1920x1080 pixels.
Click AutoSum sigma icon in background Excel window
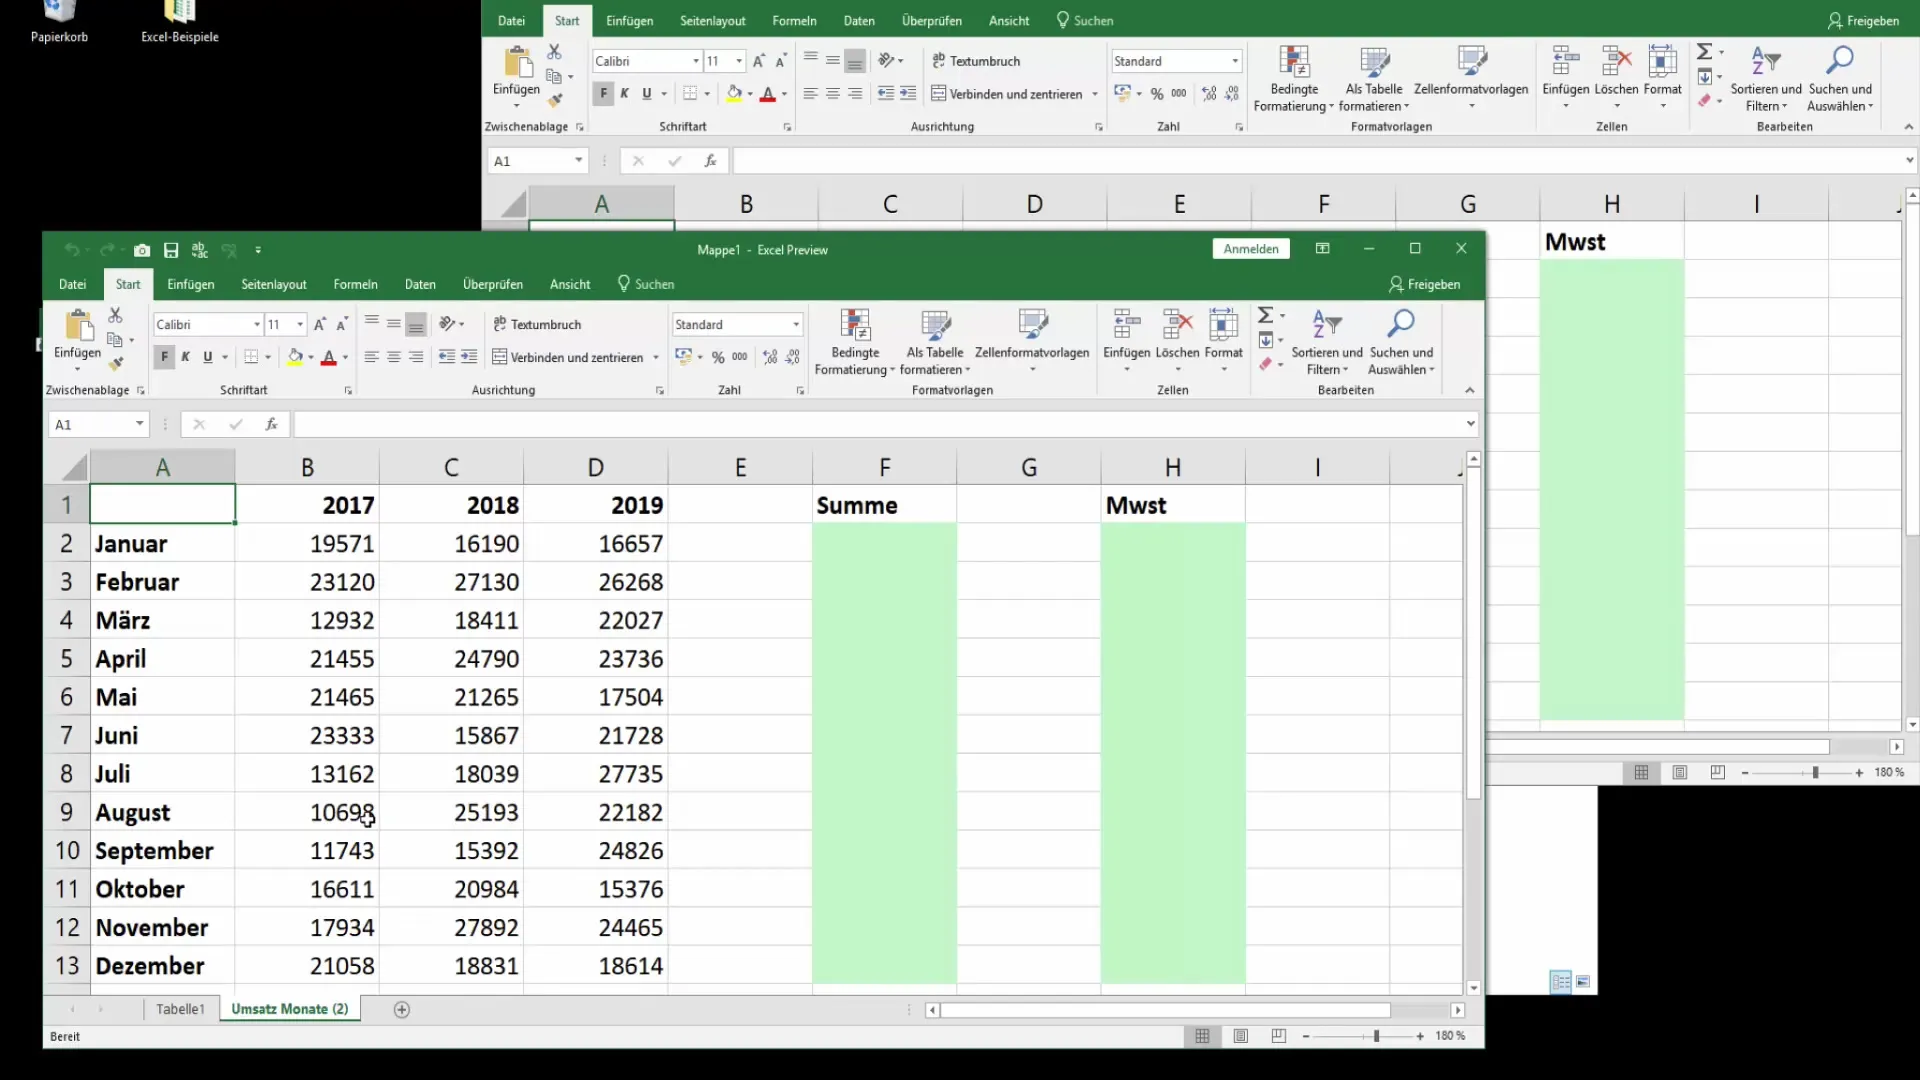pos(1705,51)
